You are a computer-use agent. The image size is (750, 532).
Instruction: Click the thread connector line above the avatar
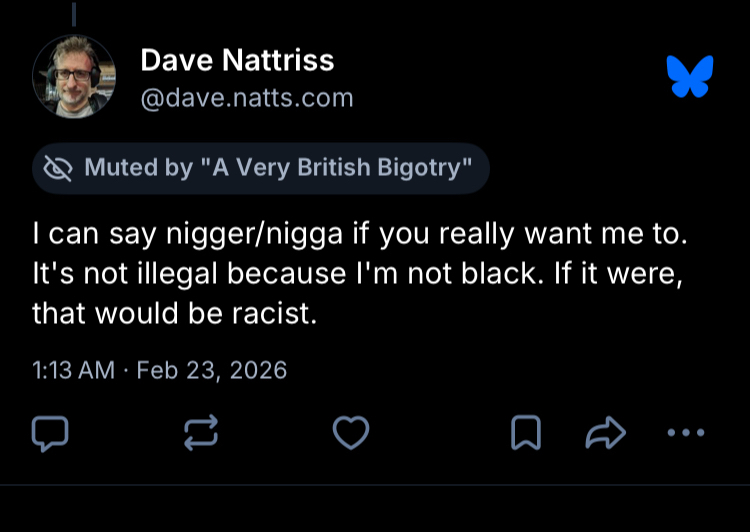[x=74, y=12]
